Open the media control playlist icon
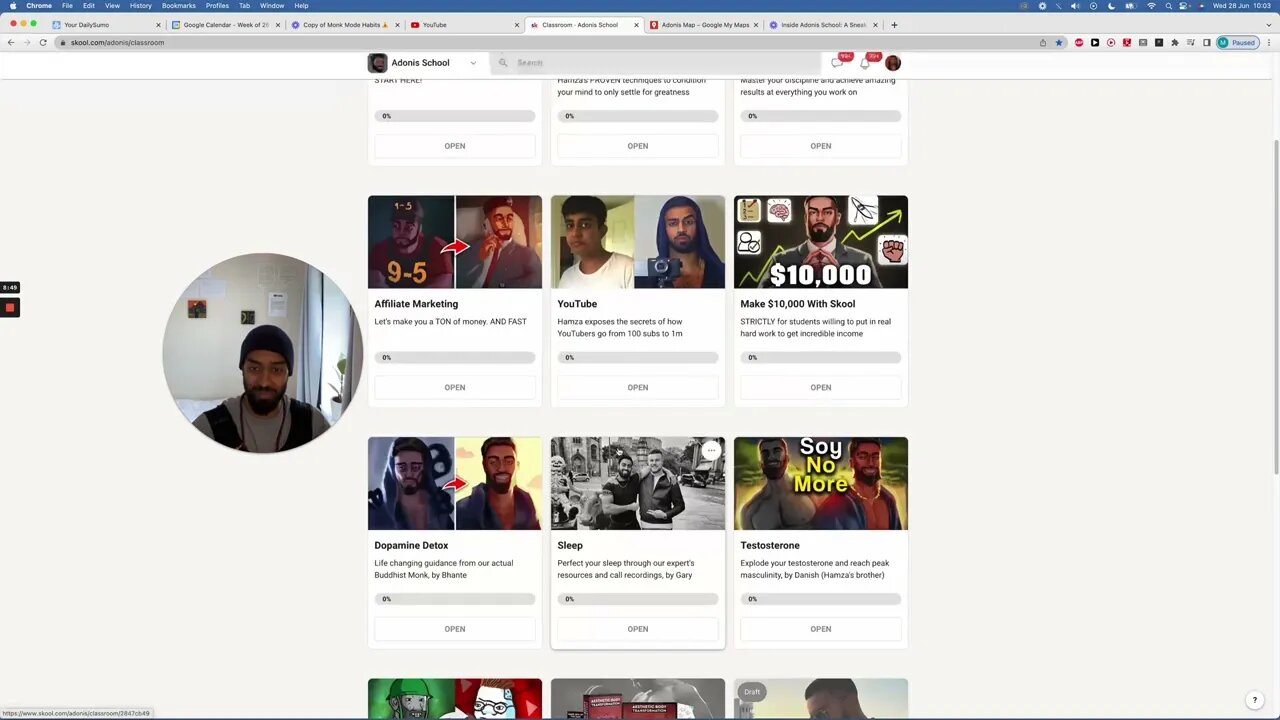The width and height of the screenshot is (1280, 720). tap(1191, 43)
